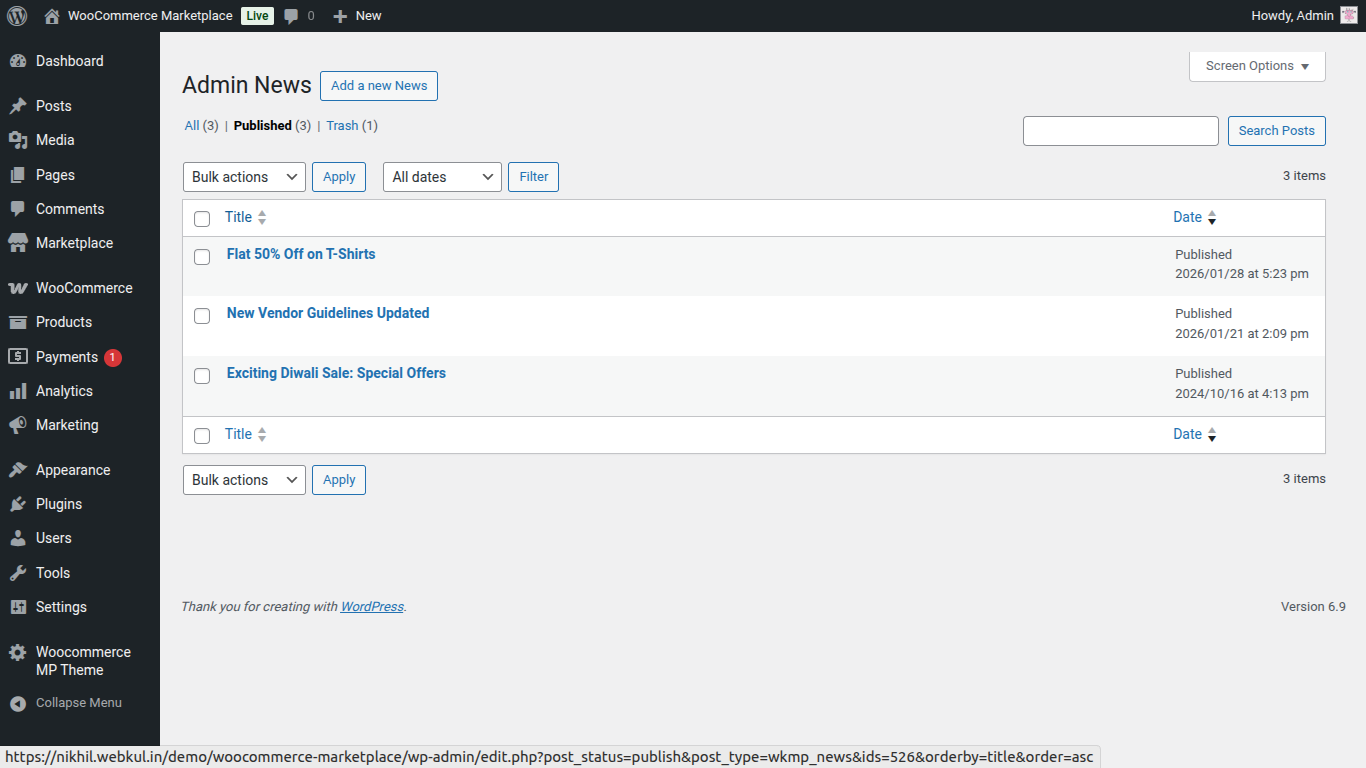Click the search posts input field

tap(1120, 131)
